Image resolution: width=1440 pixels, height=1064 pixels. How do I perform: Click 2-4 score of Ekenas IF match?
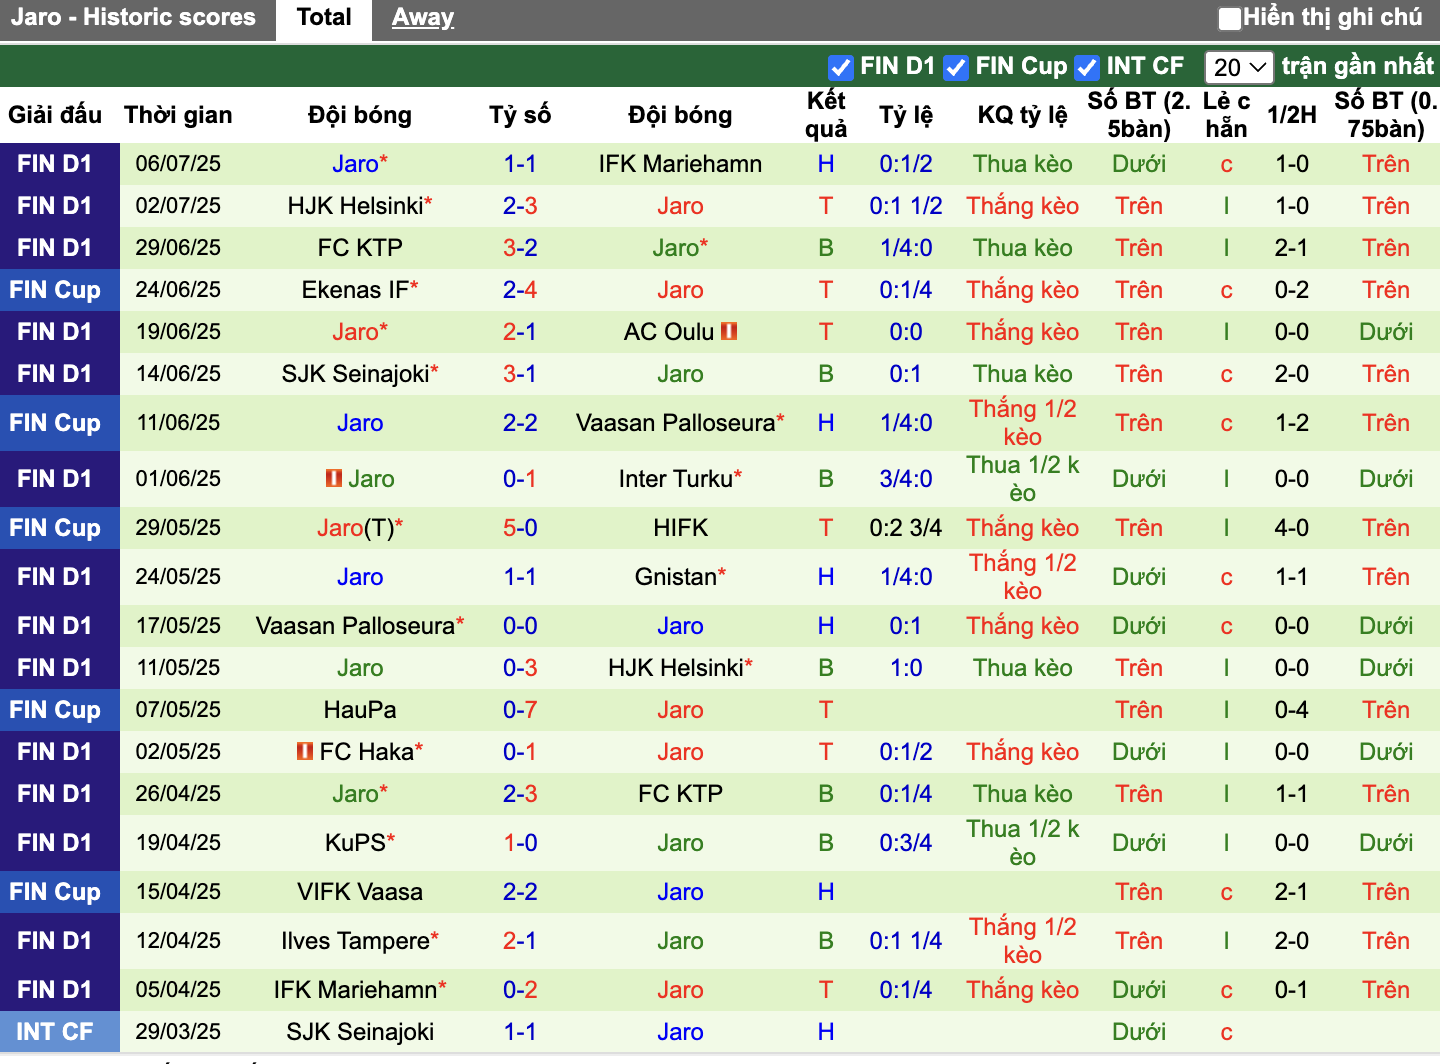tap(520, 290)
